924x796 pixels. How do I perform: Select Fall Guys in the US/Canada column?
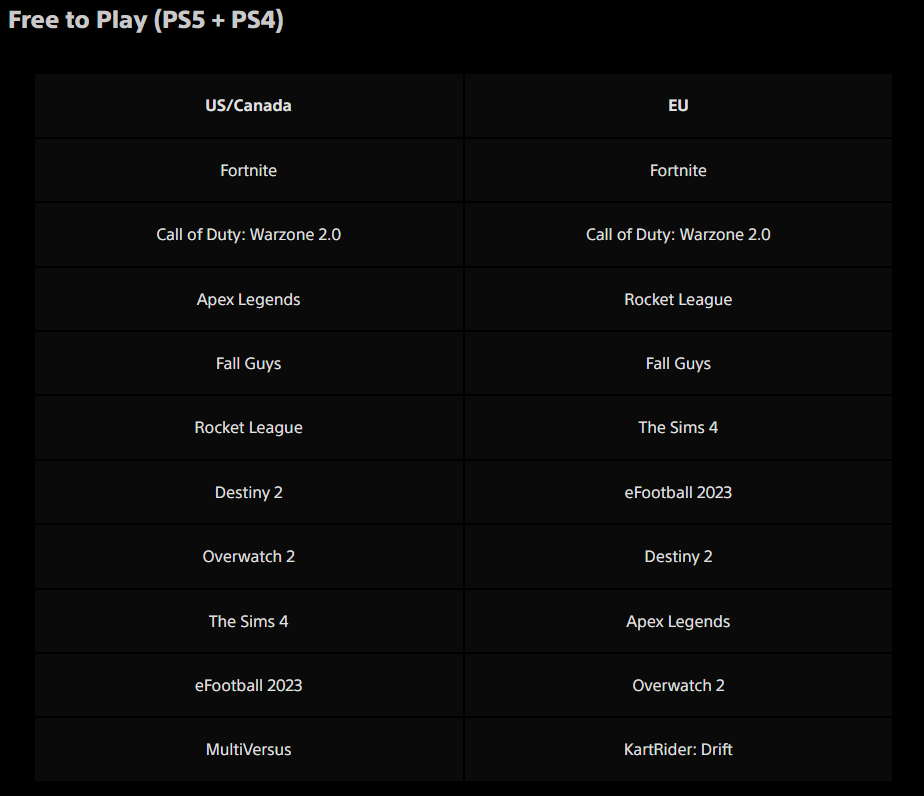coord(248,364)
